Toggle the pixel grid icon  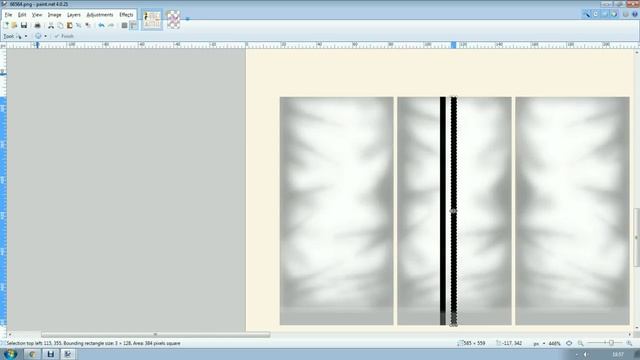click(124, 25)
